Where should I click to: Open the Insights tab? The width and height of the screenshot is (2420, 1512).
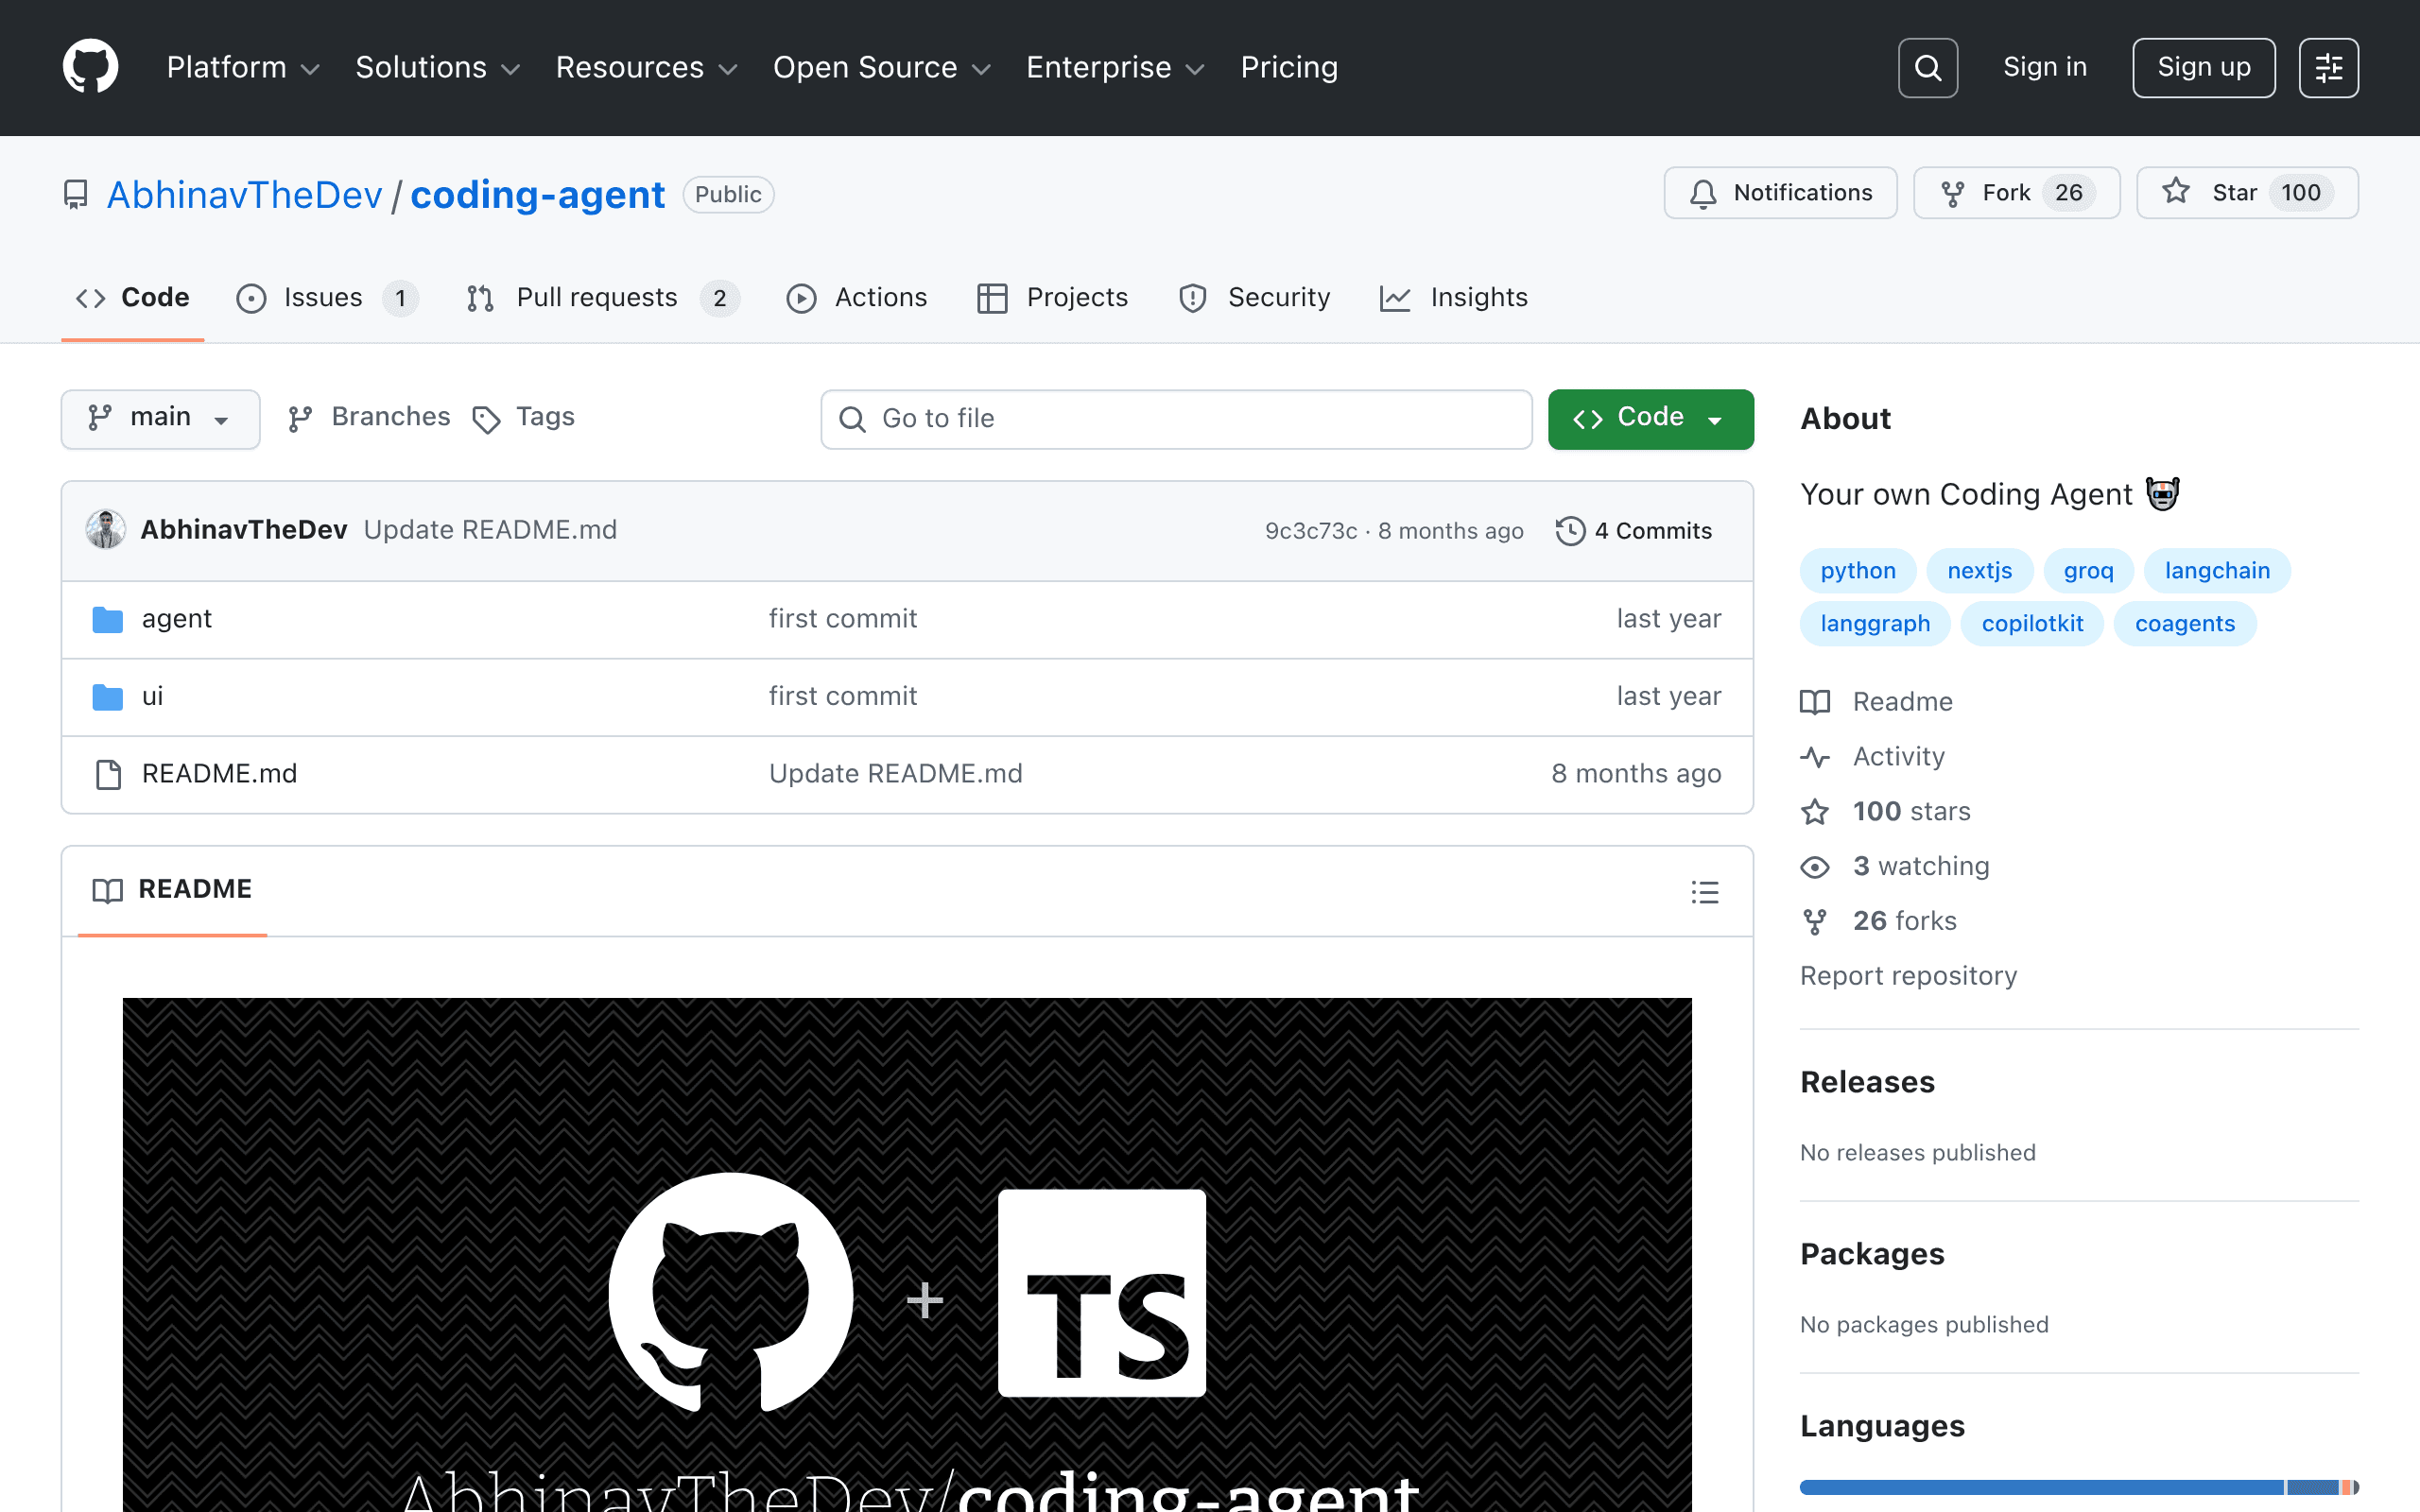(1453, 298)
